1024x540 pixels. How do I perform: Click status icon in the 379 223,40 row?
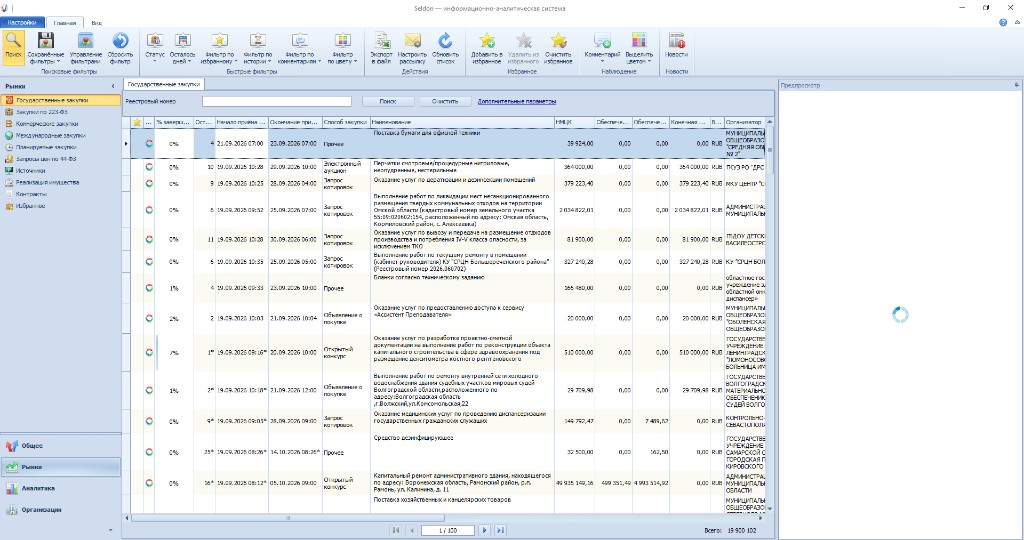(x=149, y=183)
